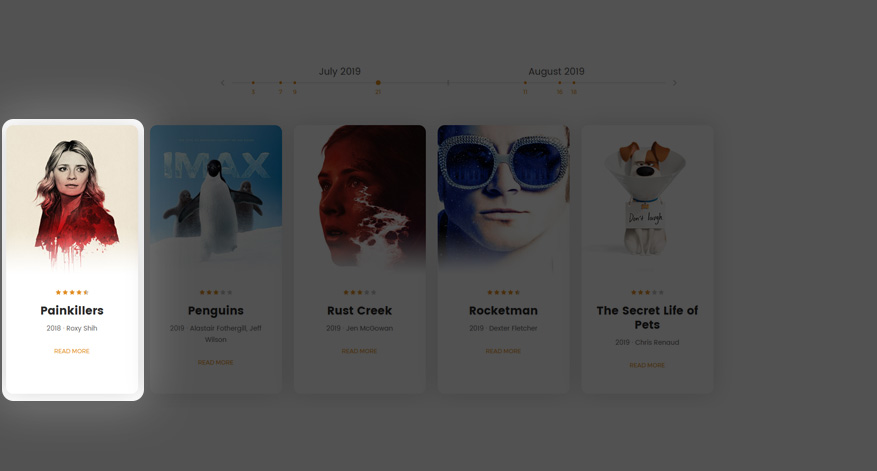Select August 16 timeline dot
Viewport: 877px width, 471px height.
[x=559, y=83]
